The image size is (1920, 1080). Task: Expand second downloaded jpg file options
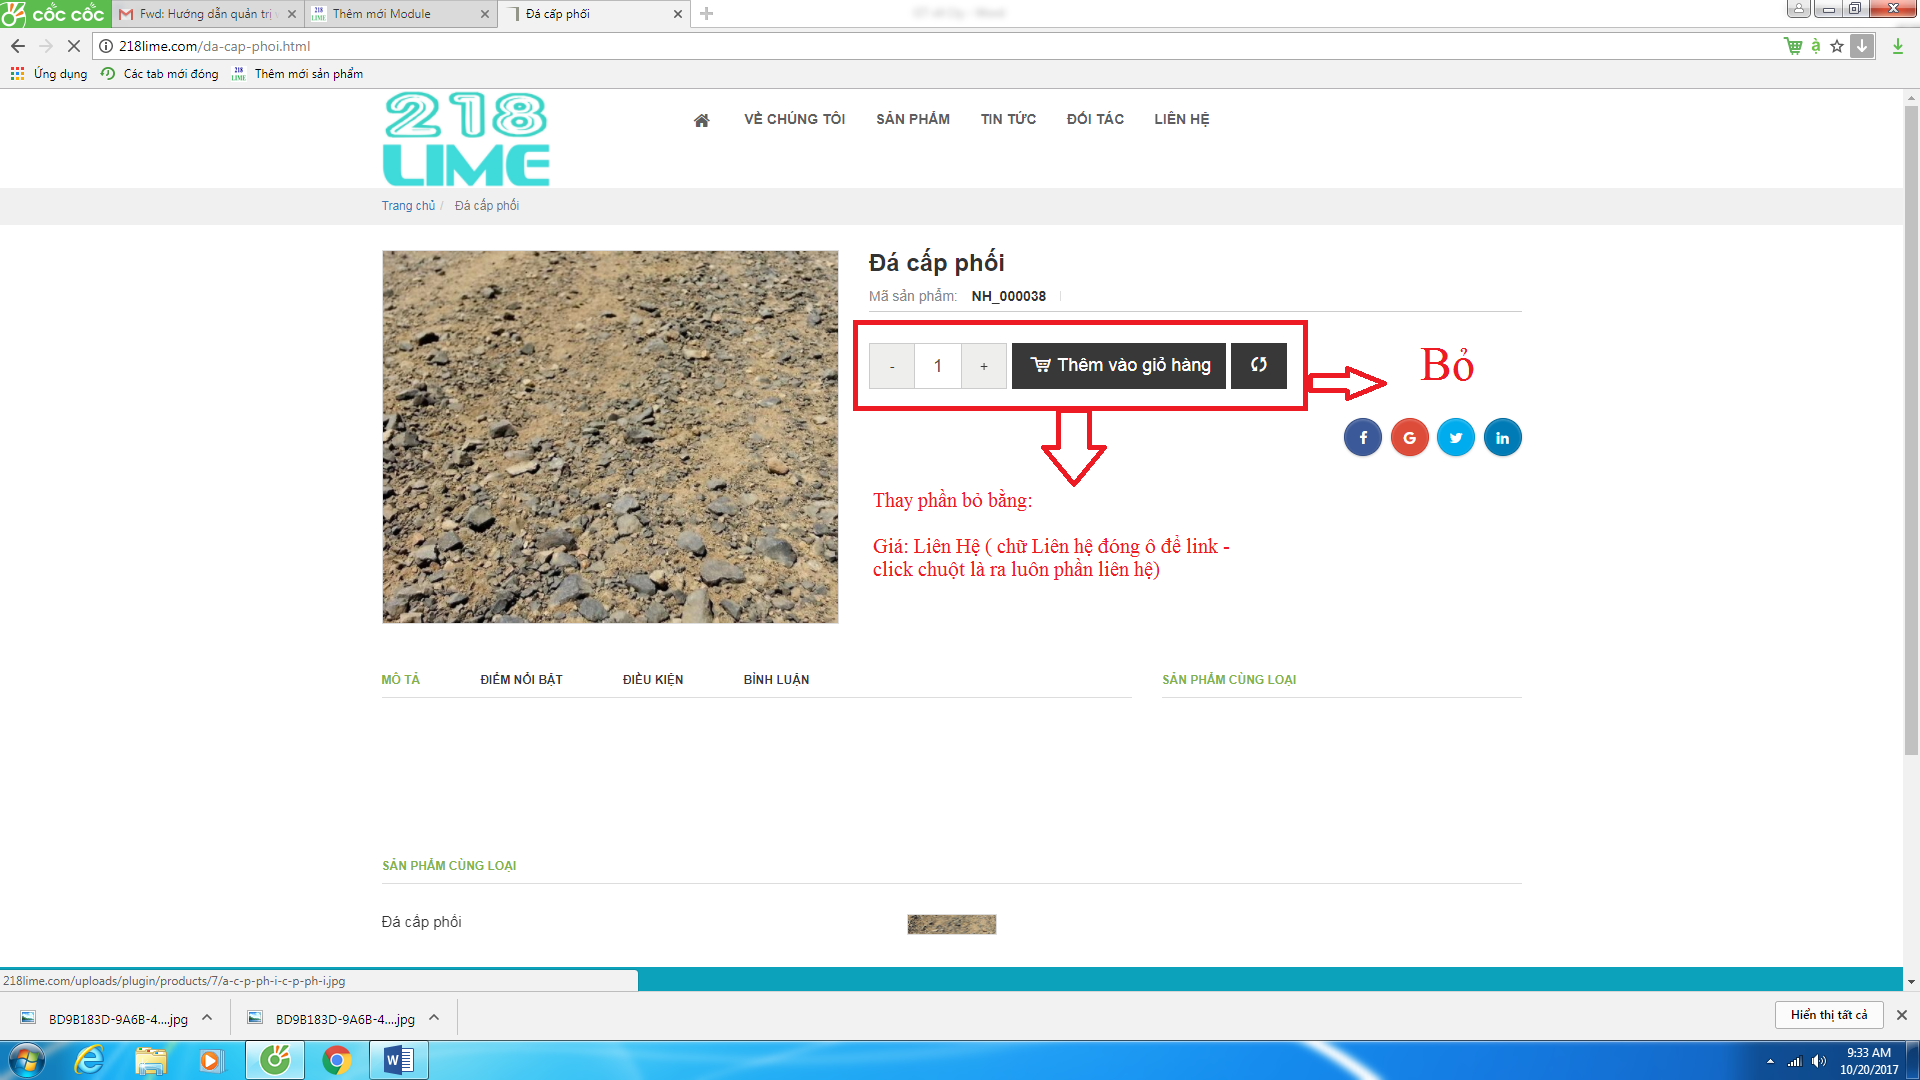click(x=434, y=1018)
